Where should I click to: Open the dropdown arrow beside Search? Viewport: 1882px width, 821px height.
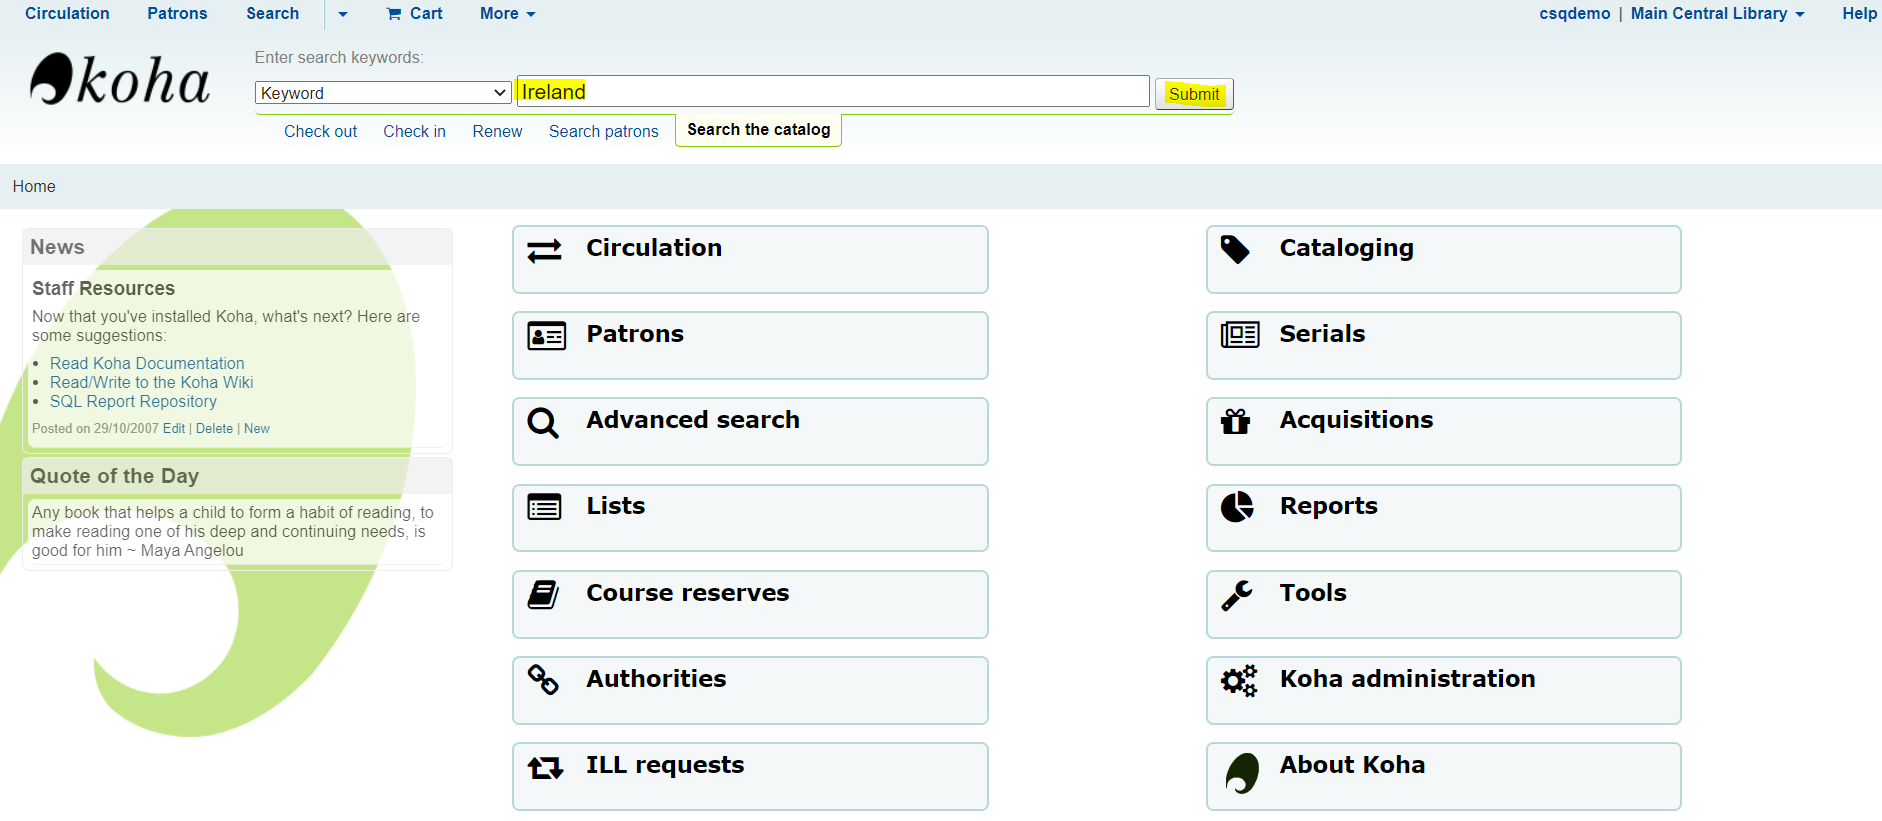click(x=343, y=14)
